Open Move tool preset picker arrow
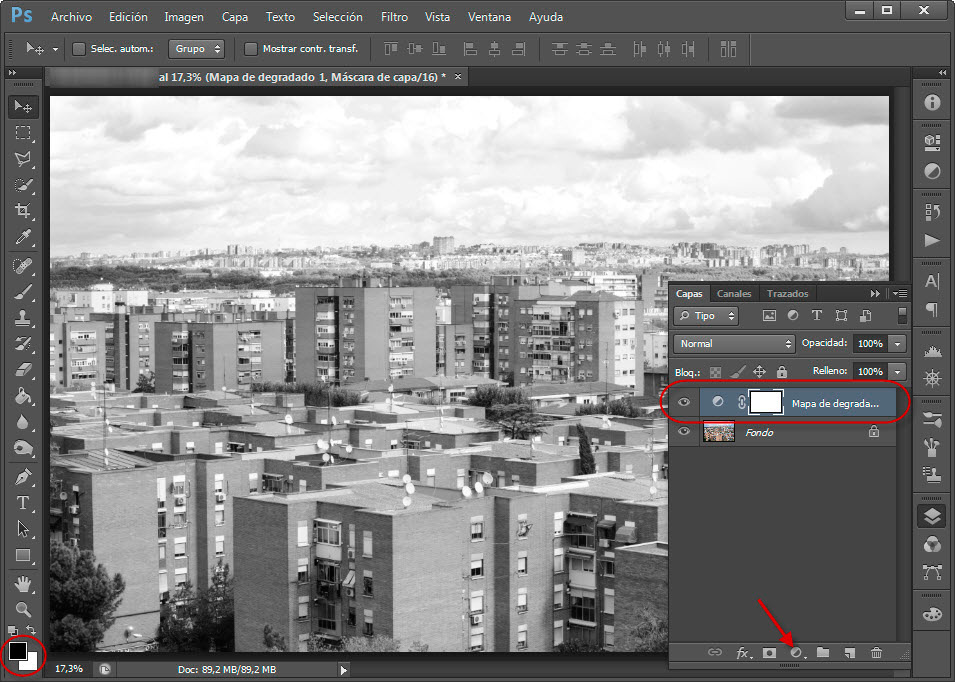 coord(55,49)
